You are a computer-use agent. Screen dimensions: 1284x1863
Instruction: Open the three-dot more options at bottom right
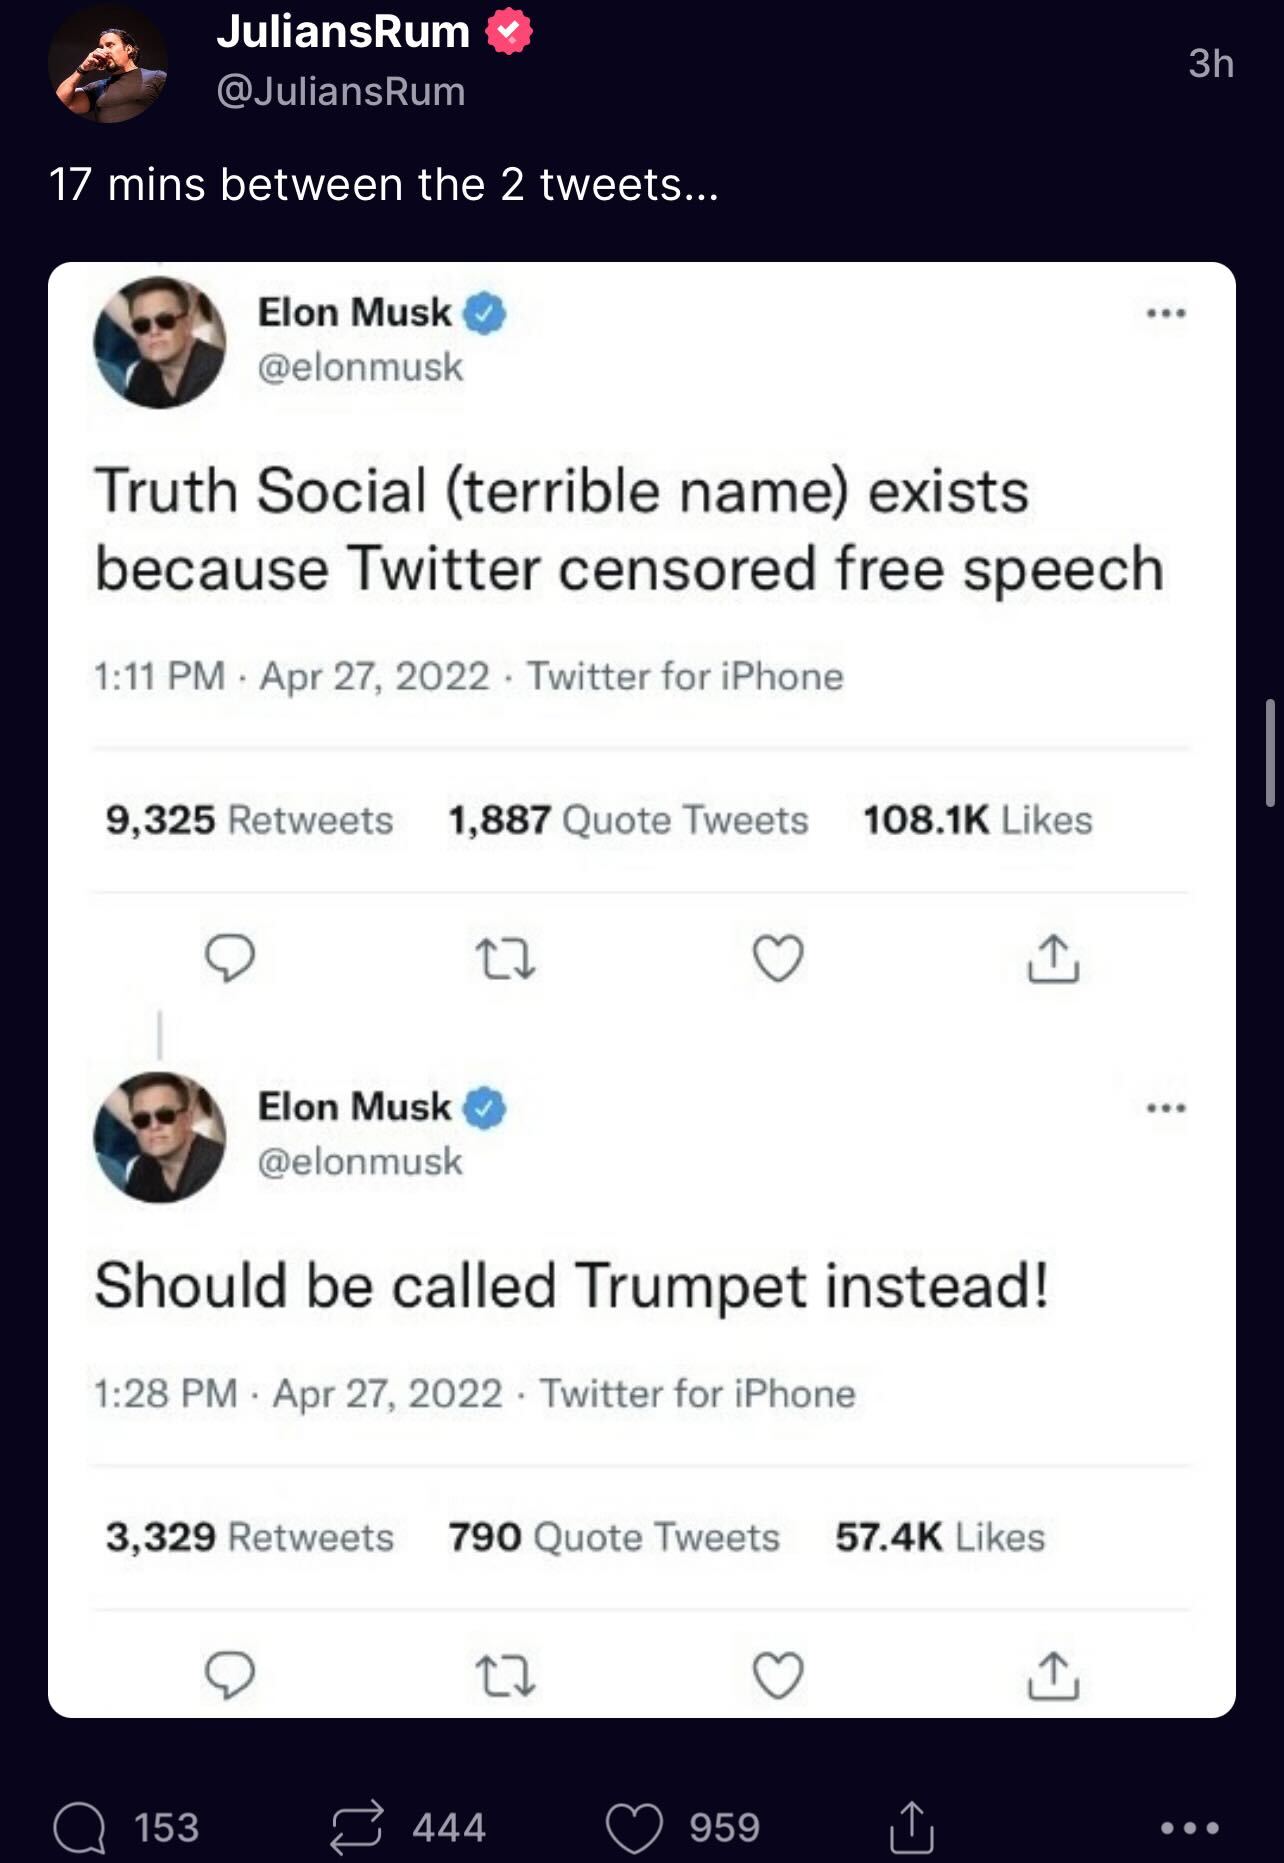(1189, 1828)
